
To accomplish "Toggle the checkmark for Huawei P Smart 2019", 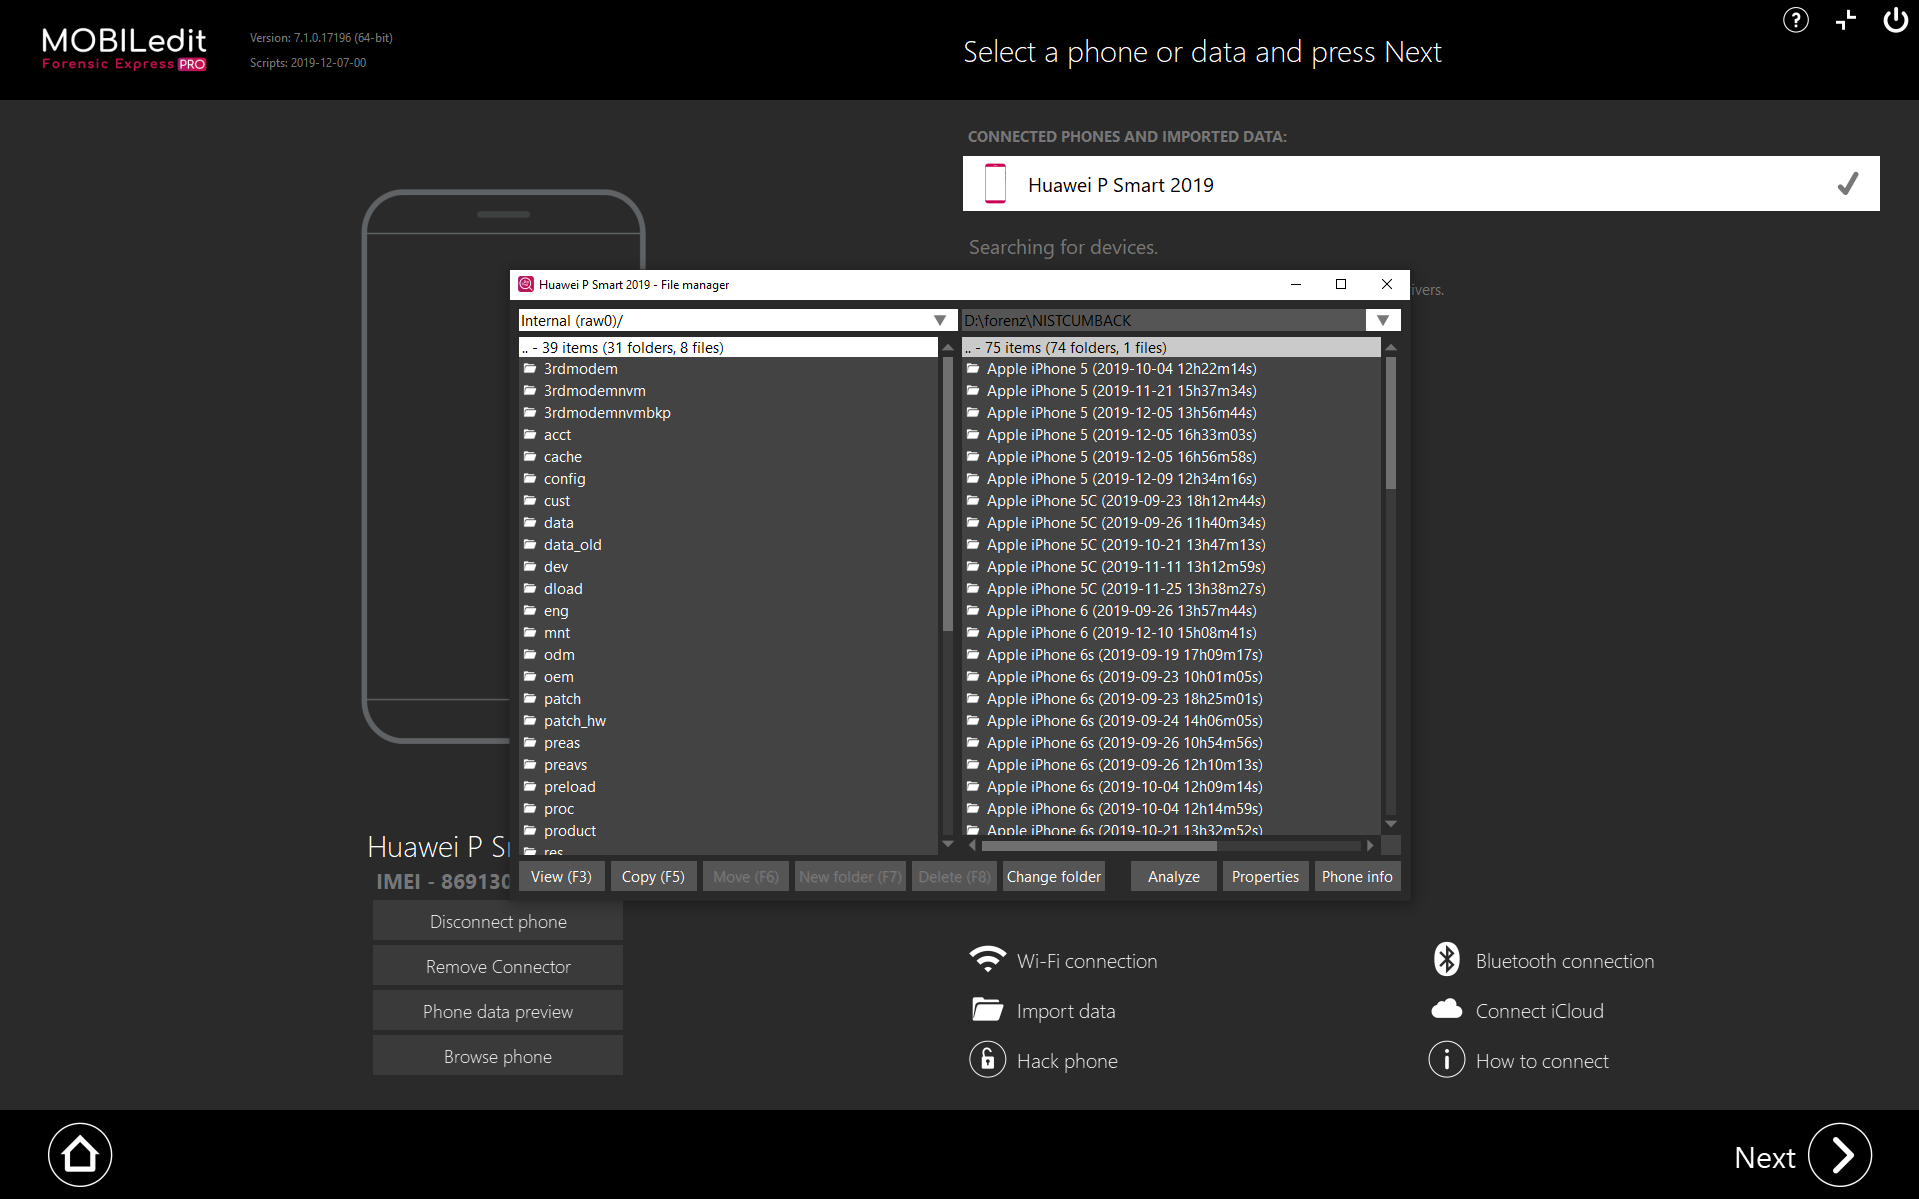I will coord(1848,184).
